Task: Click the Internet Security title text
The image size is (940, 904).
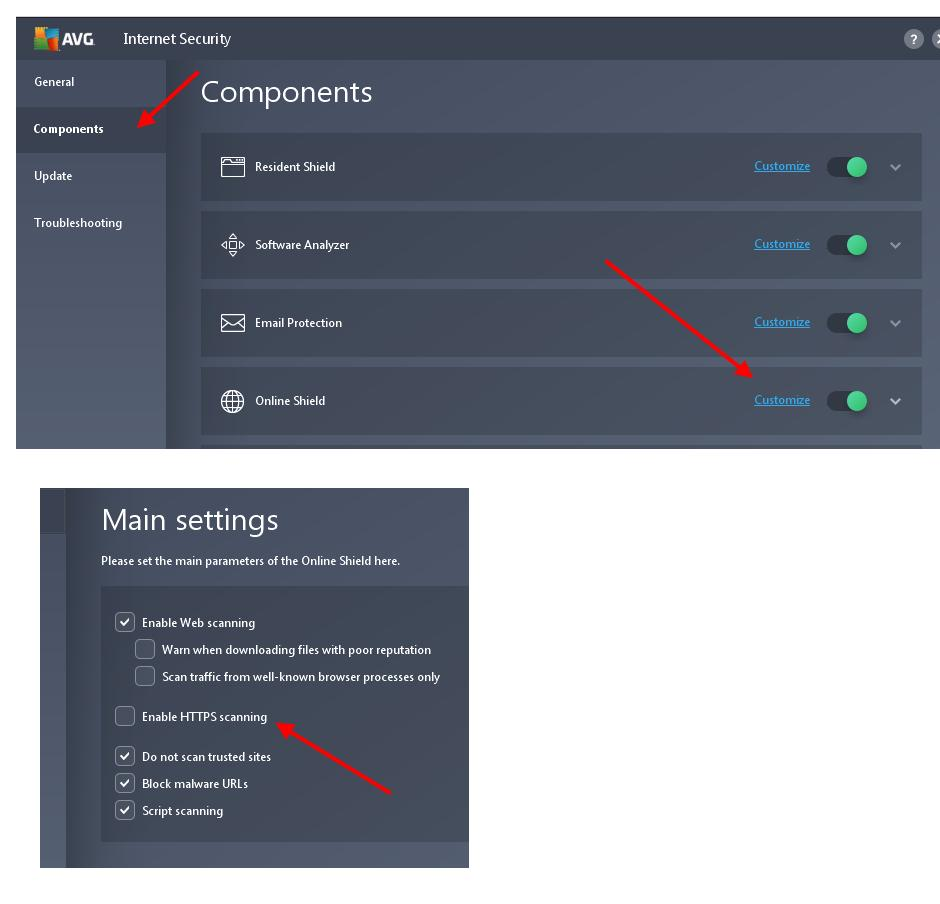Action: click(x=177, y=39)
